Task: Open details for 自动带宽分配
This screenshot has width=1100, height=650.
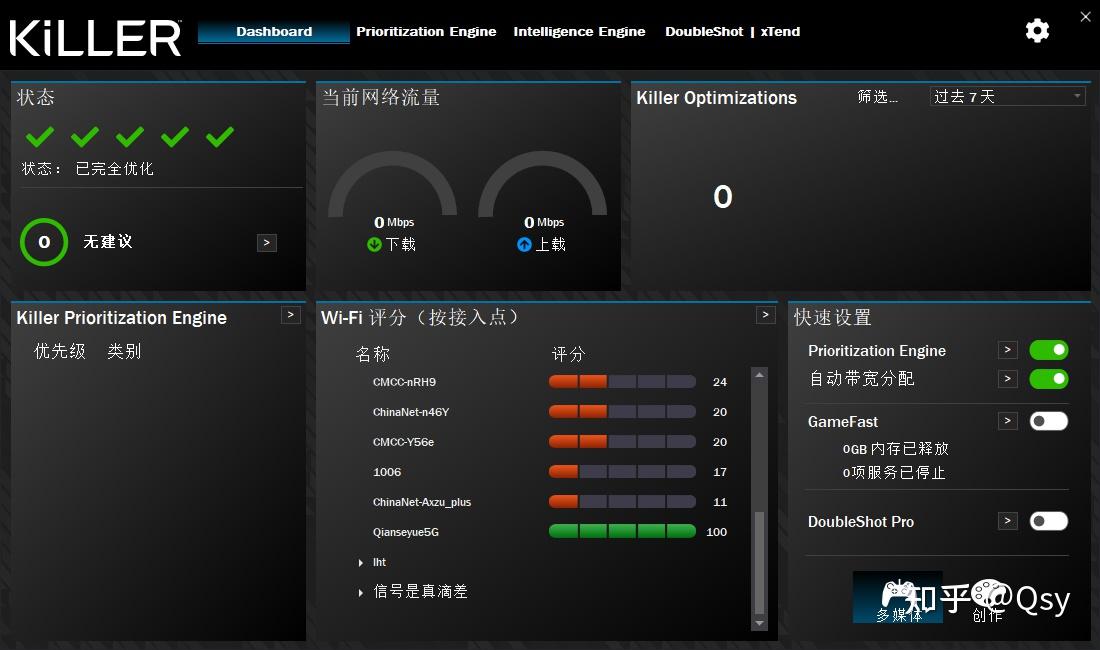Action: click(x=1007, y=379)
